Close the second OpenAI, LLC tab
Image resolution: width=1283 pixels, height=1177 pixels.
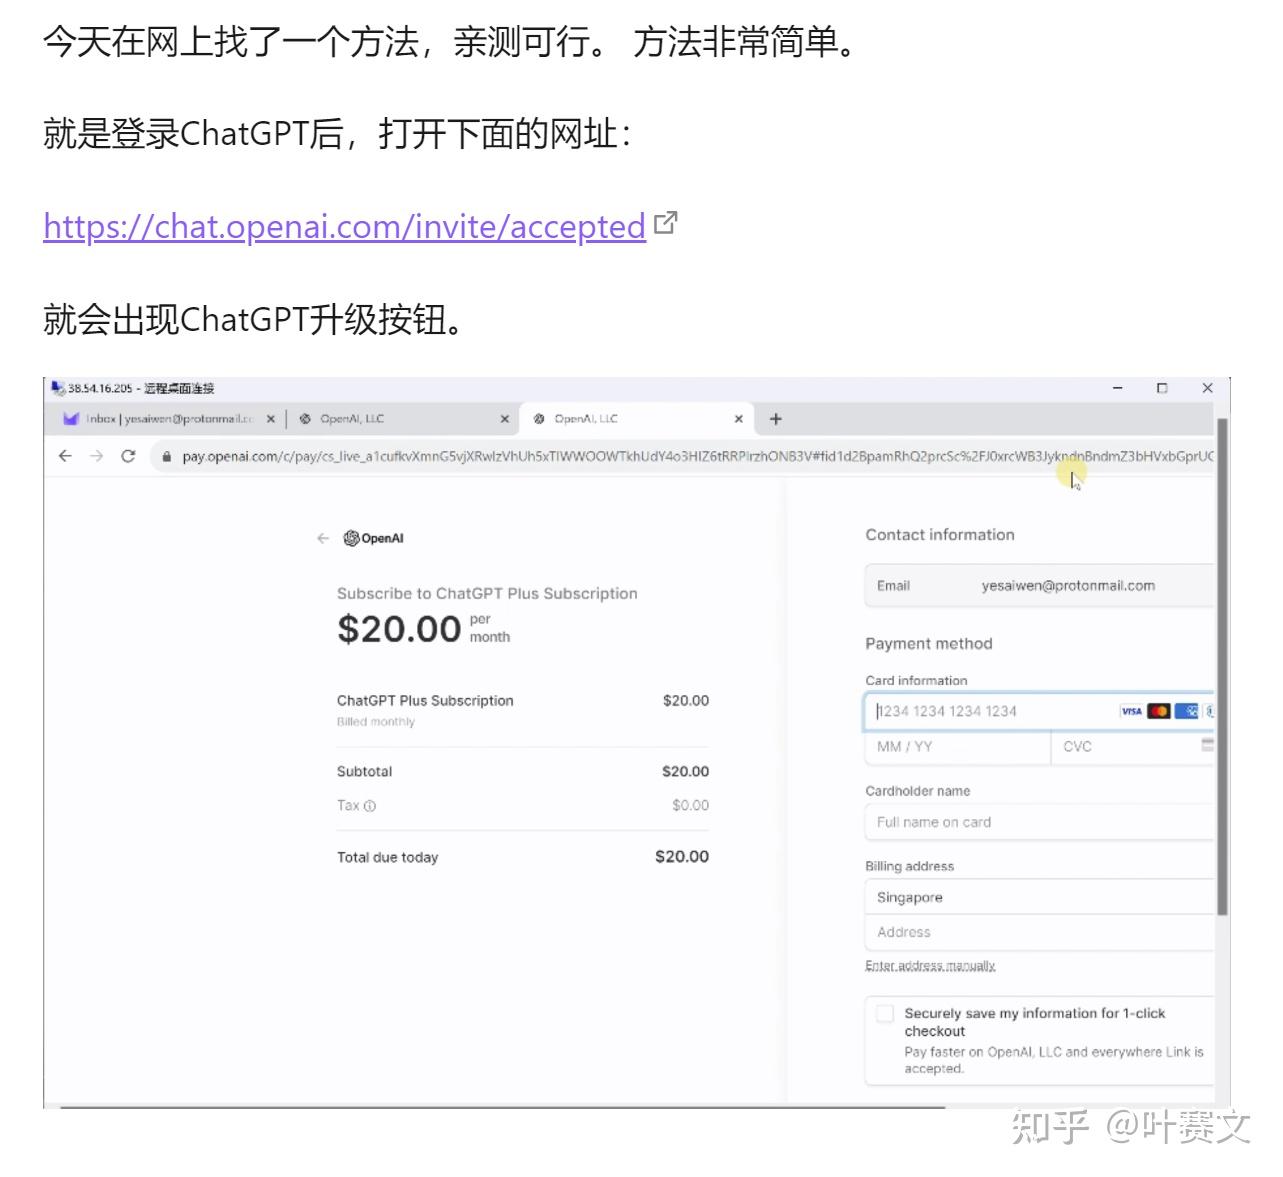(x=738, y=419)
